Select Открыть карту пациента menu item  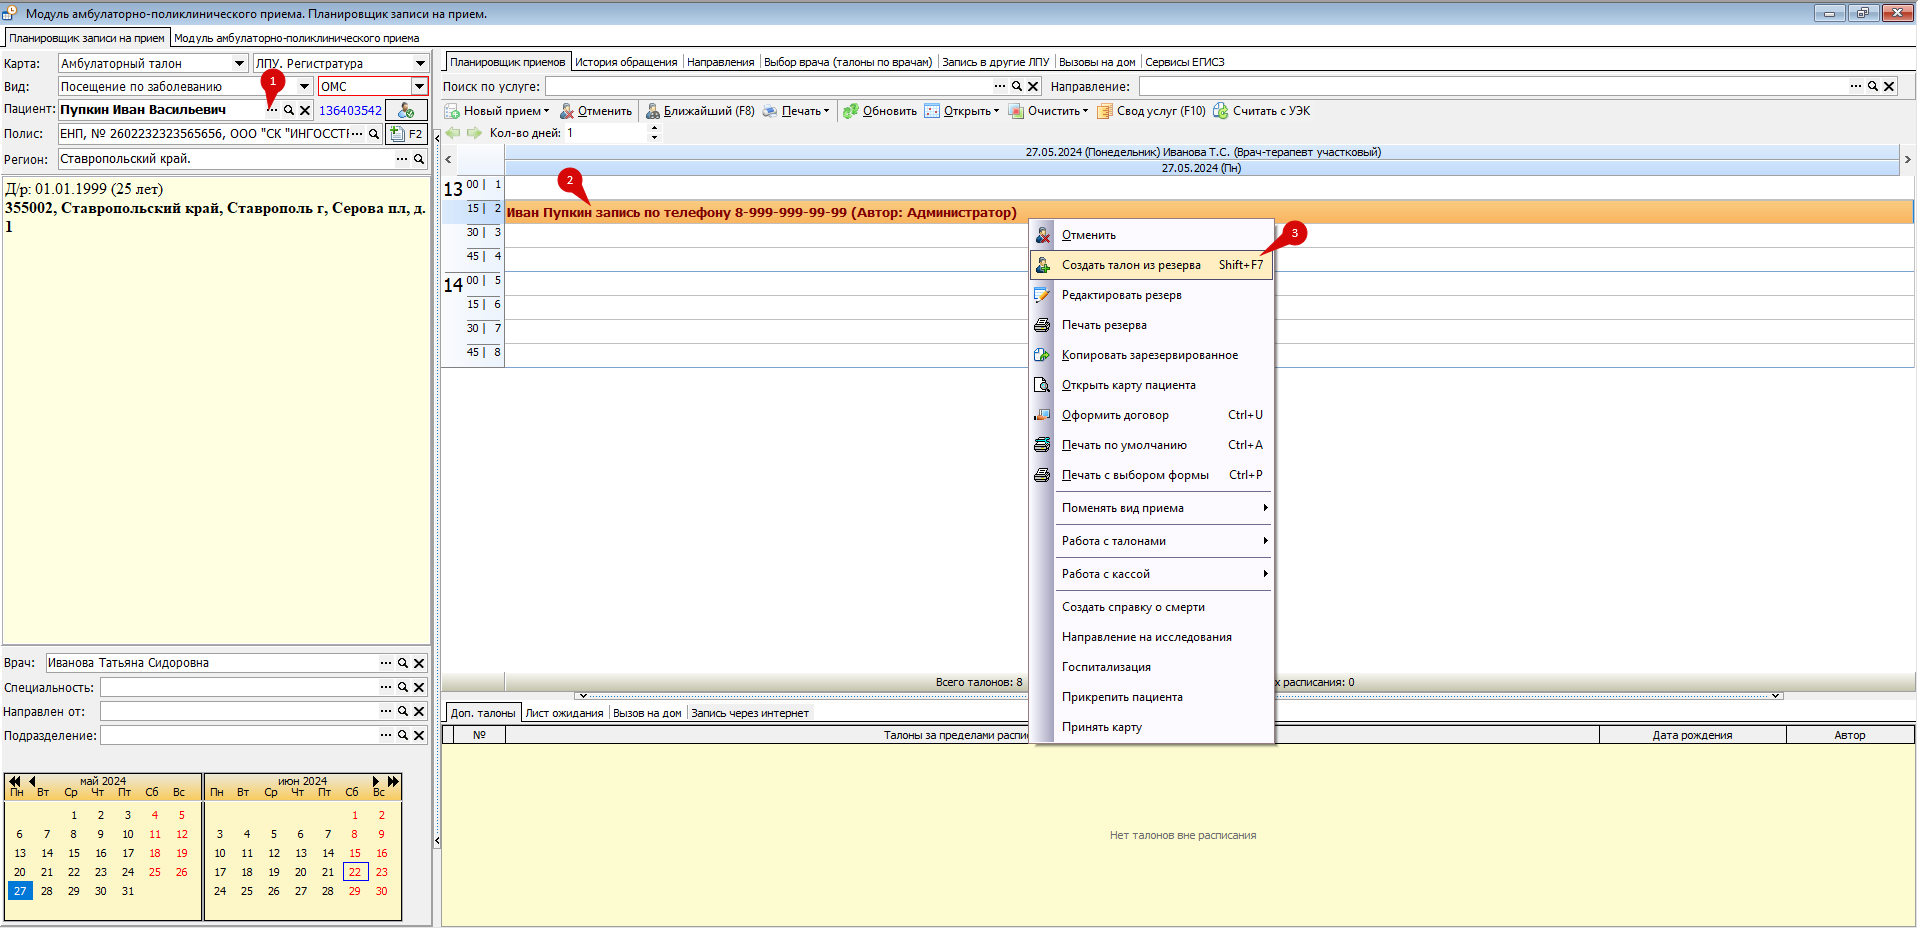[1152, 385]
